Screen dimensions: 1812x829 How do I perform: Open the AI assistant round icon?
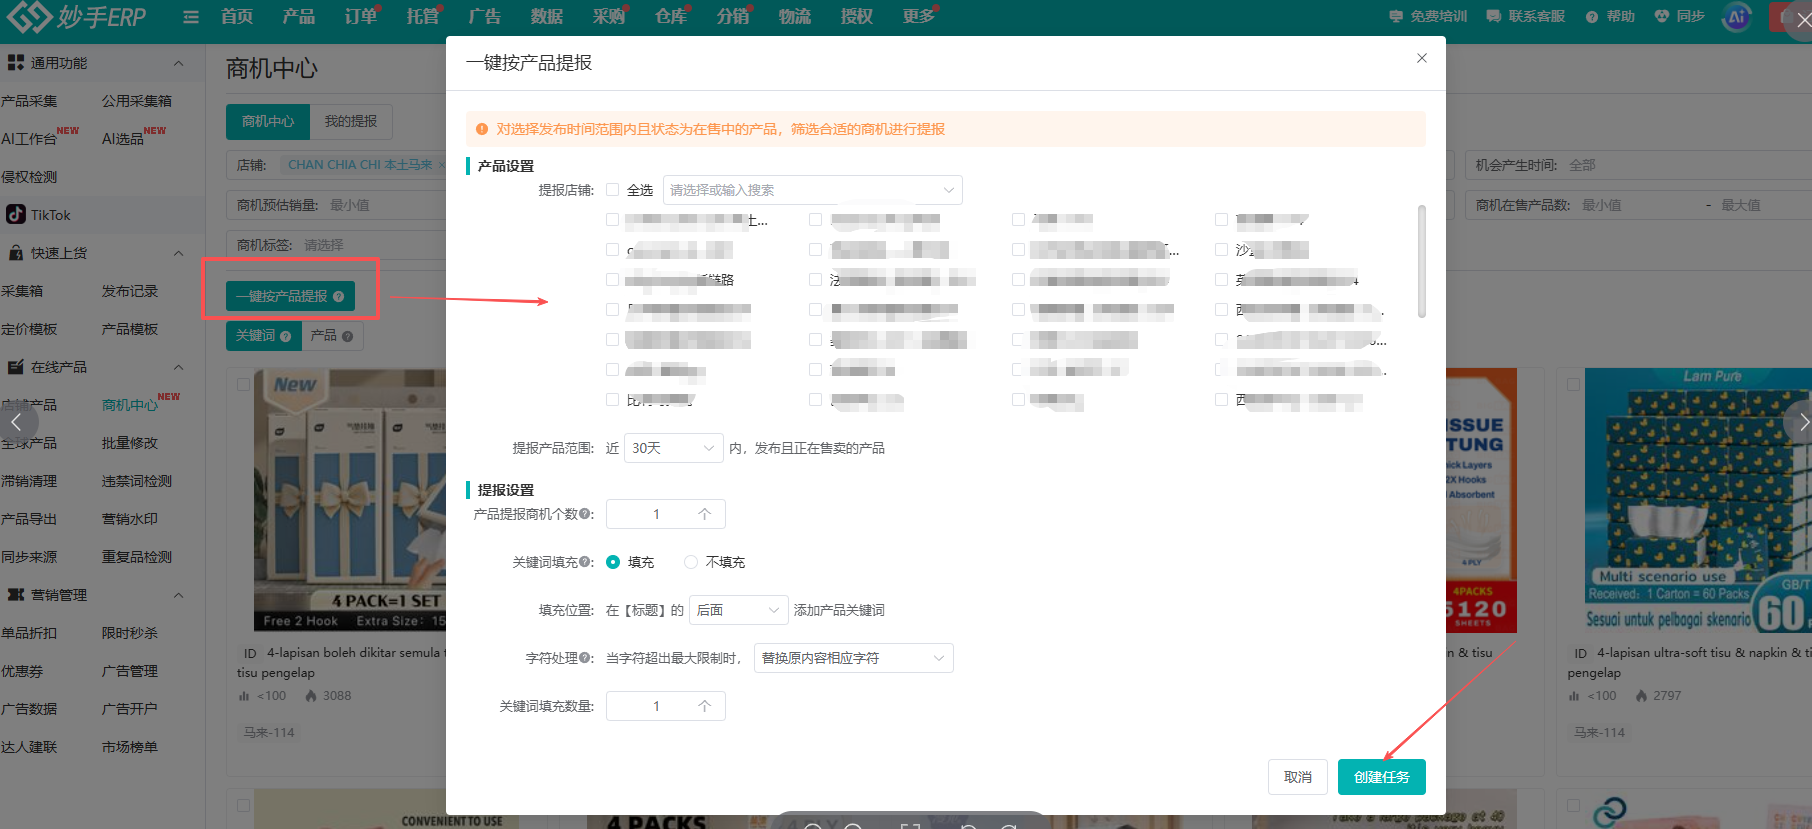pyautogui.click(x=1737, y=17)
